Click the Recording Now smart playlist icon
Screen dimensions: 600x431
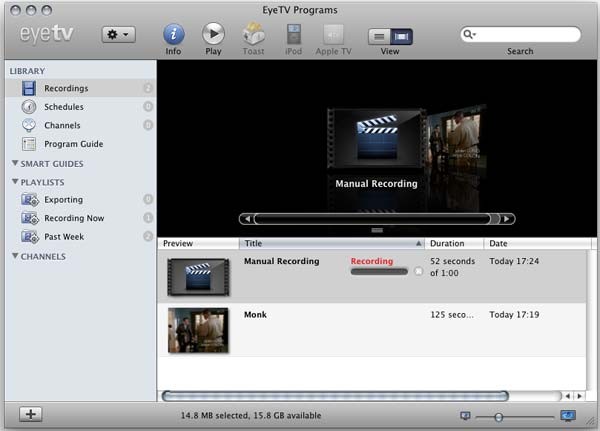30,218
